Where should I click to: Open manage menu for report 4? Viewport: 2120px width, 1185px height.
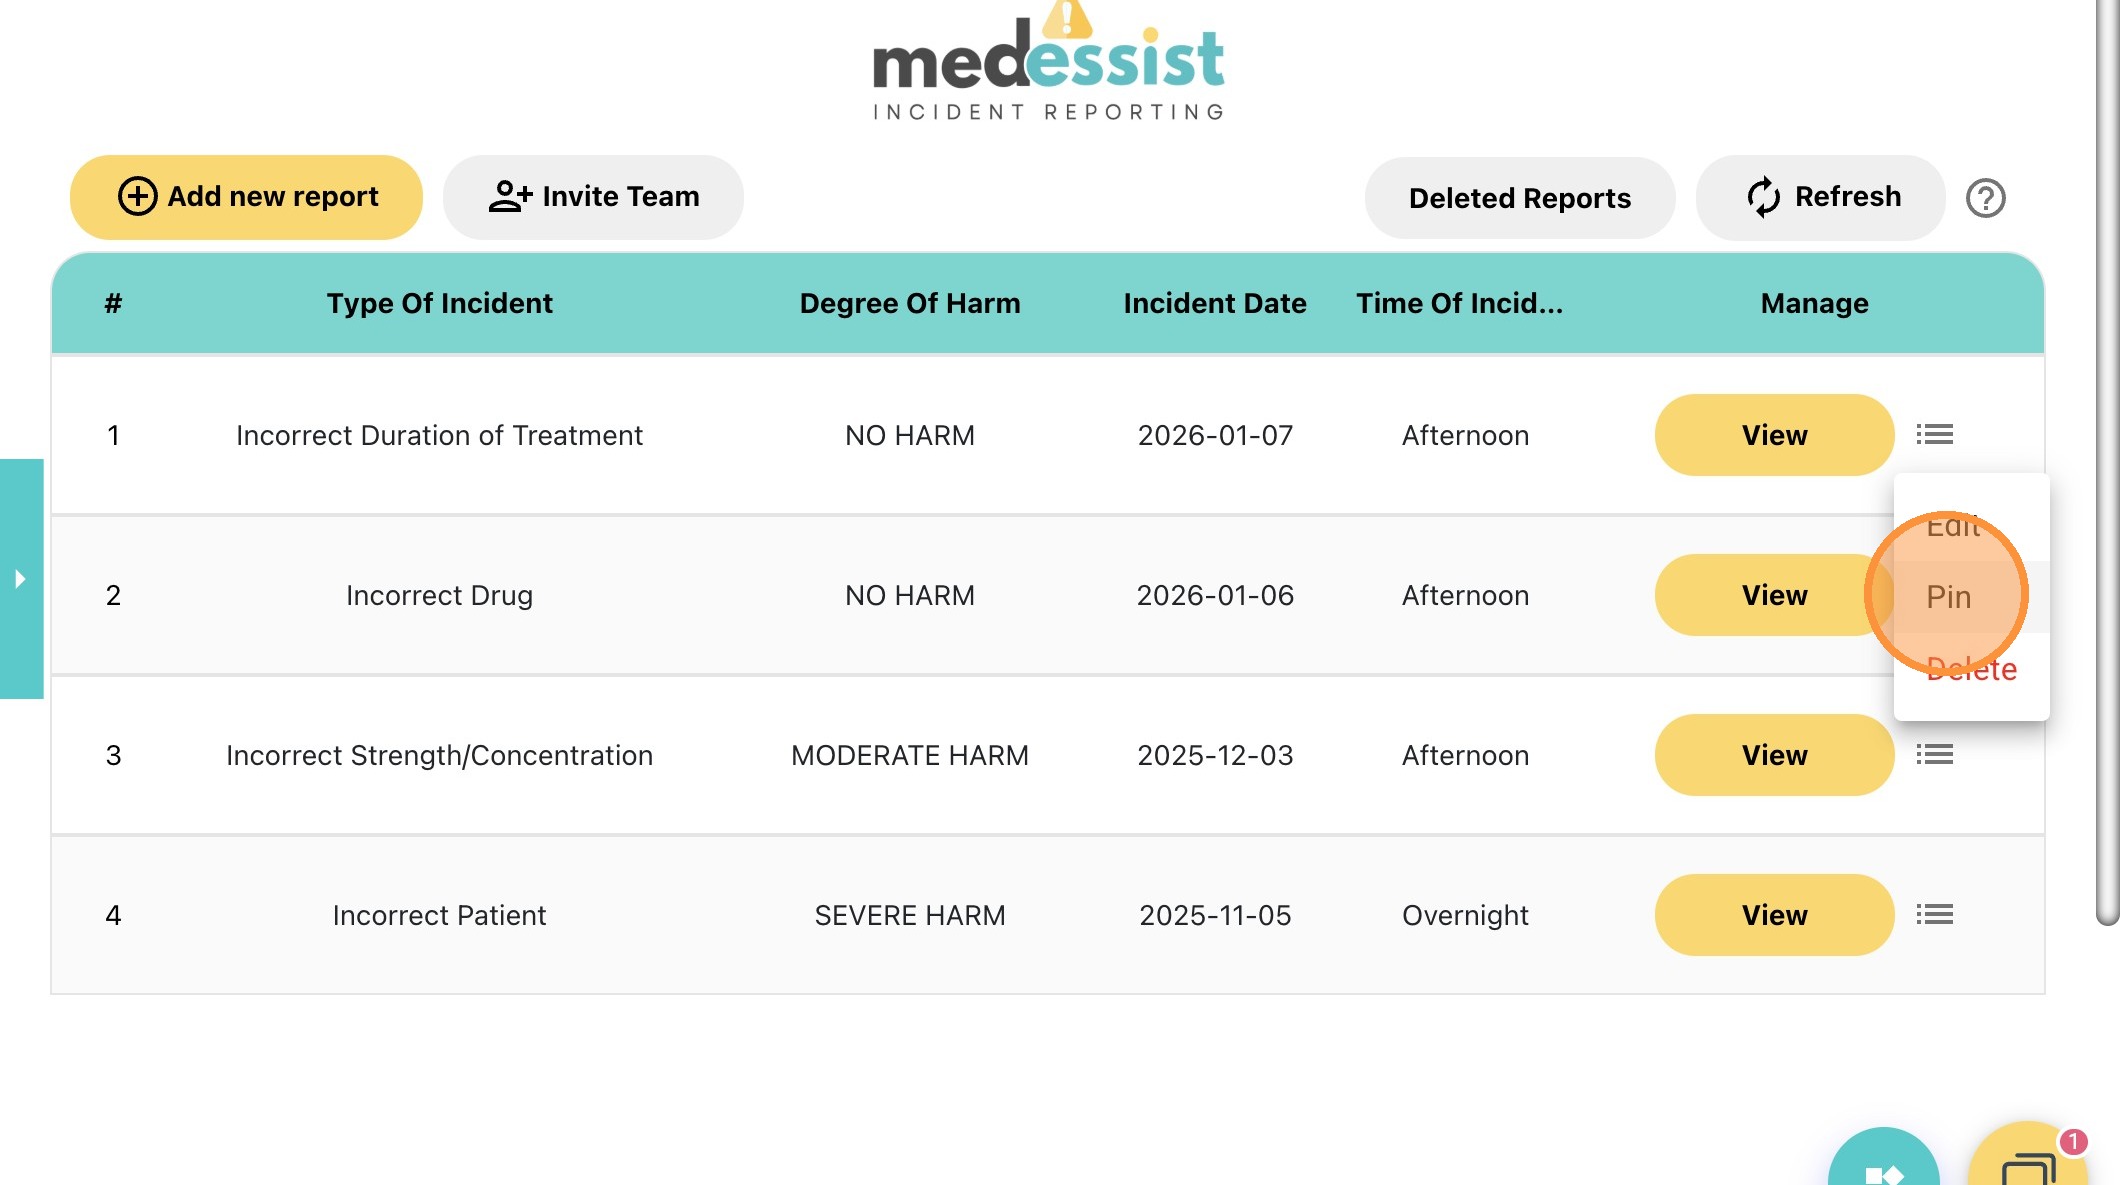(x=1934, y=915)
